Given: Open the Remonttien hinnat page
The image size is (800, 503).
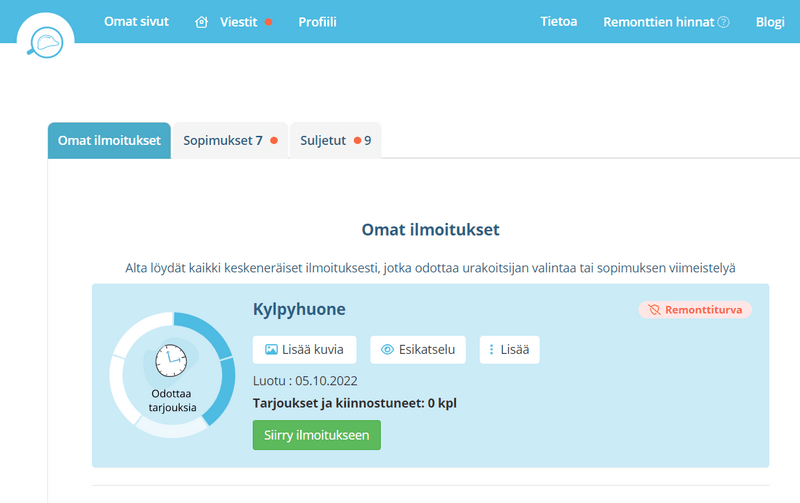Looking at the screenshot, I should (659, 22).
